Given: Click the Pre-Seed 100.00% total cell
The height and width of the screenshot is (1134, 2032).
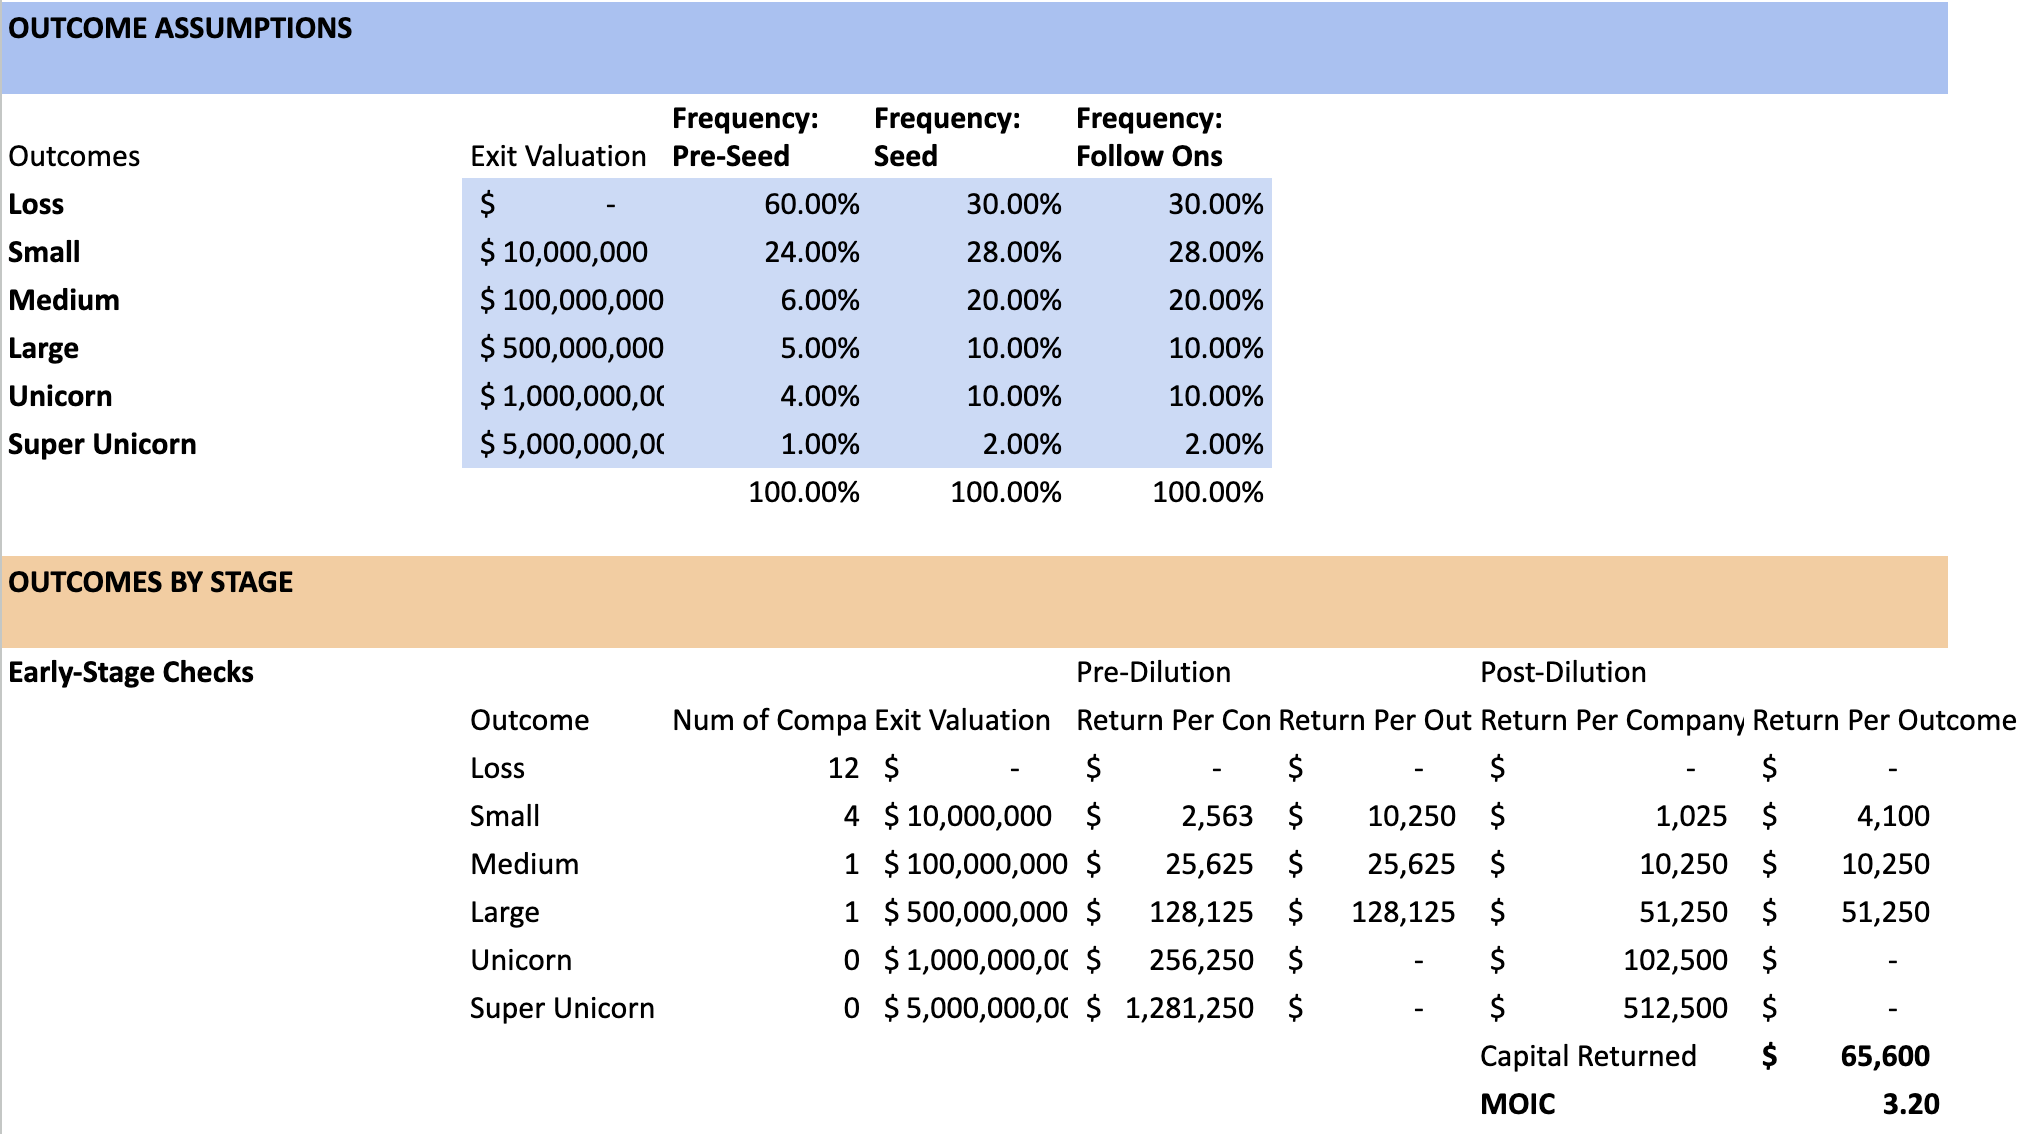Looking at the screenshot, I should click(803, 492).
